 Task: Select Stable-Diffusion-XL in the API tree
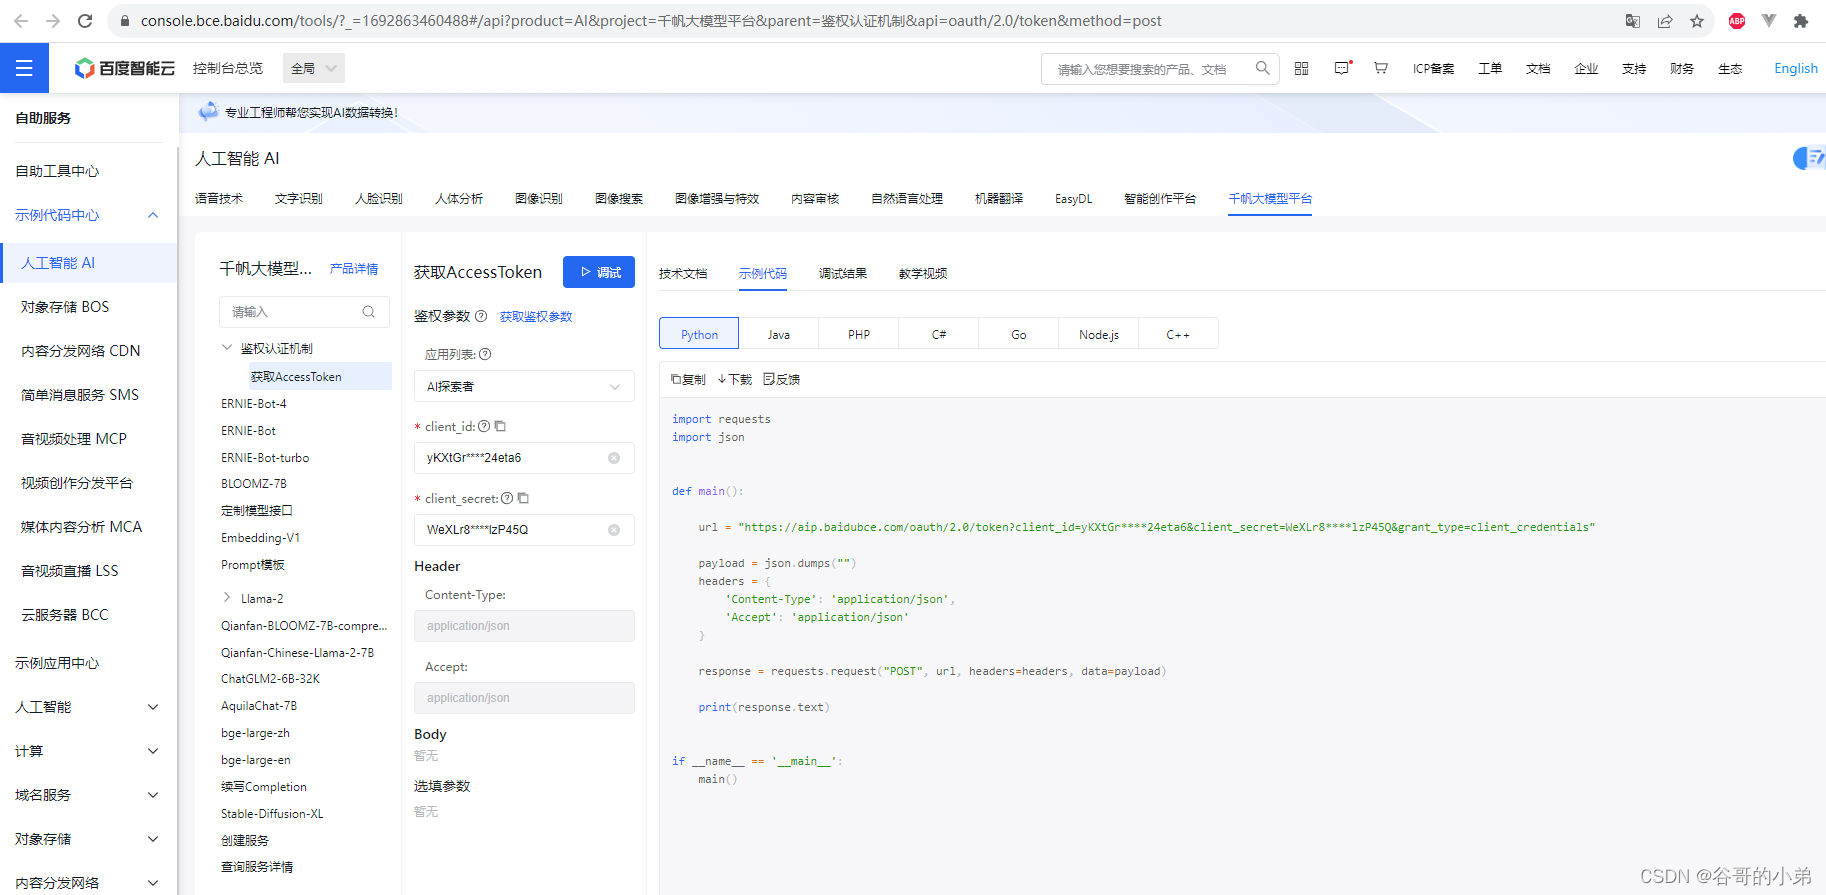tap(272, 814)
